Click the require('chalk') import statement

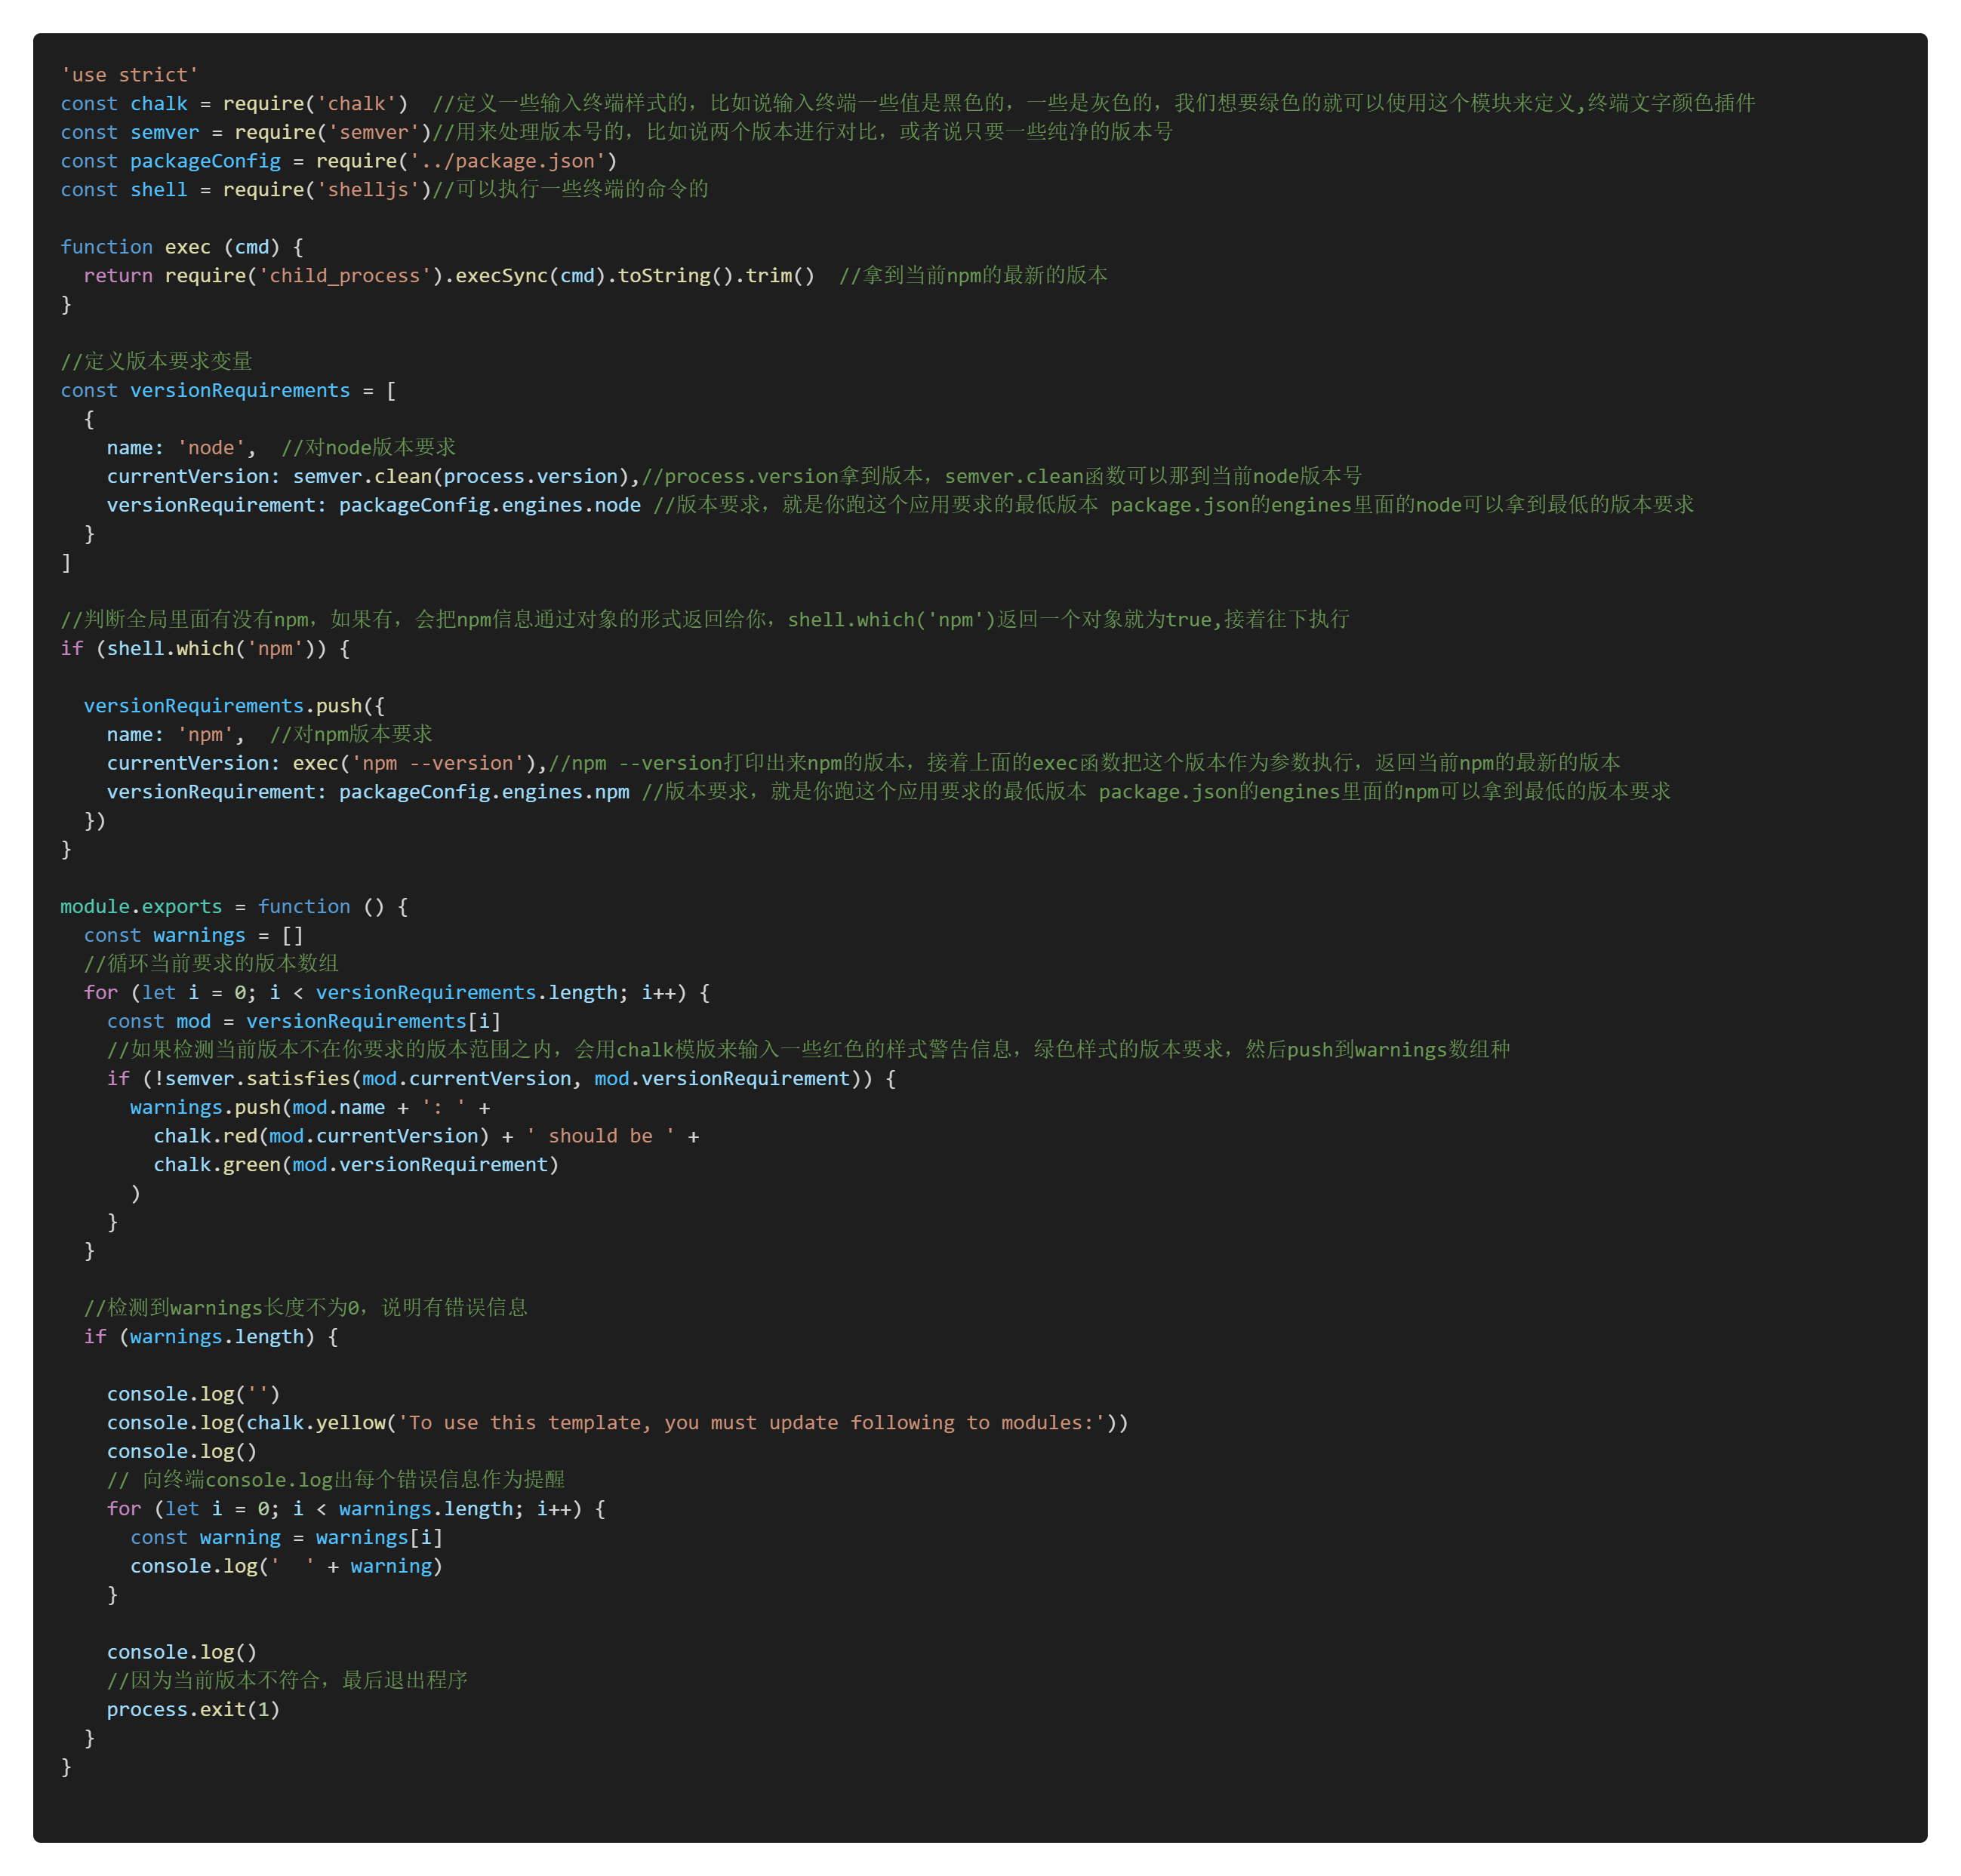point(234,104)
